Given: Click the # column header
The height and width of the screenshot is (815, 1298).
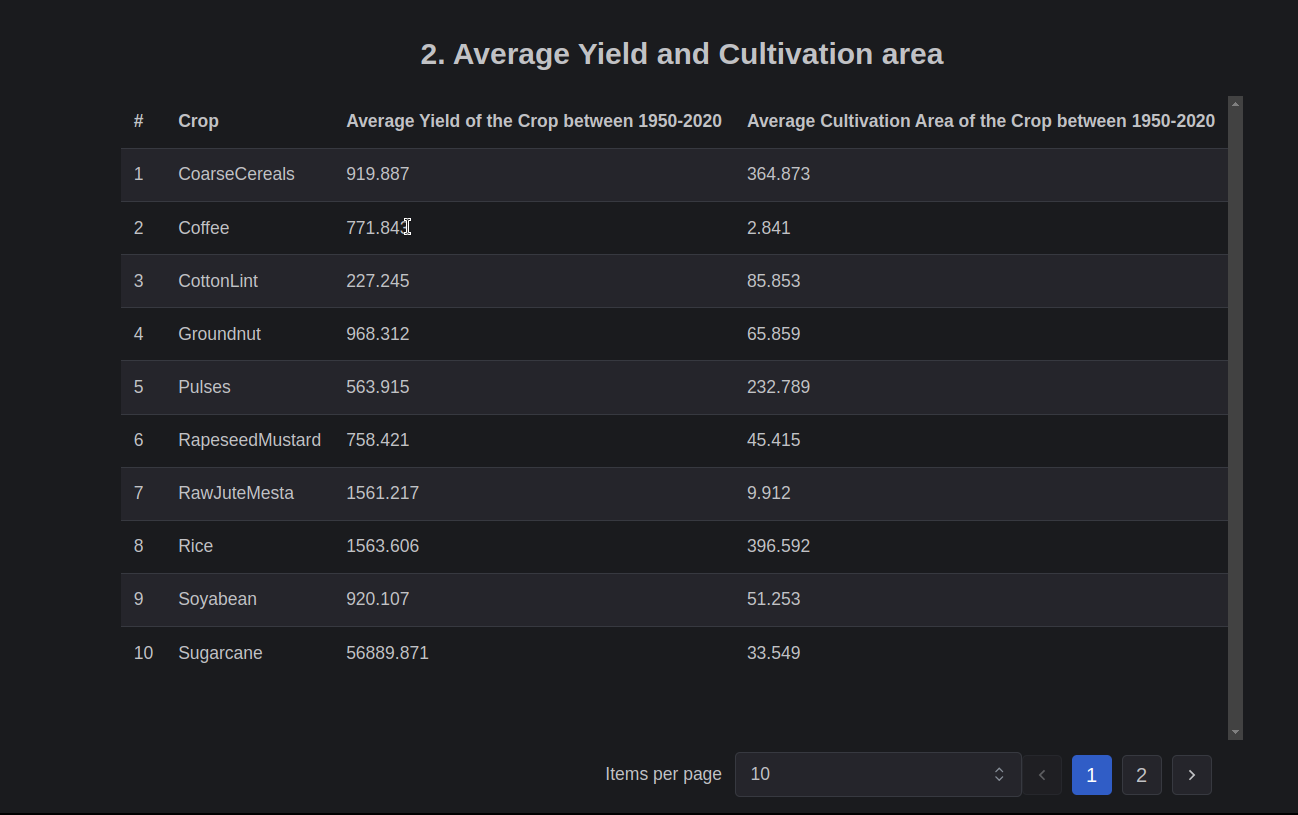Looking at the screenshot, I should click(139, 121).
